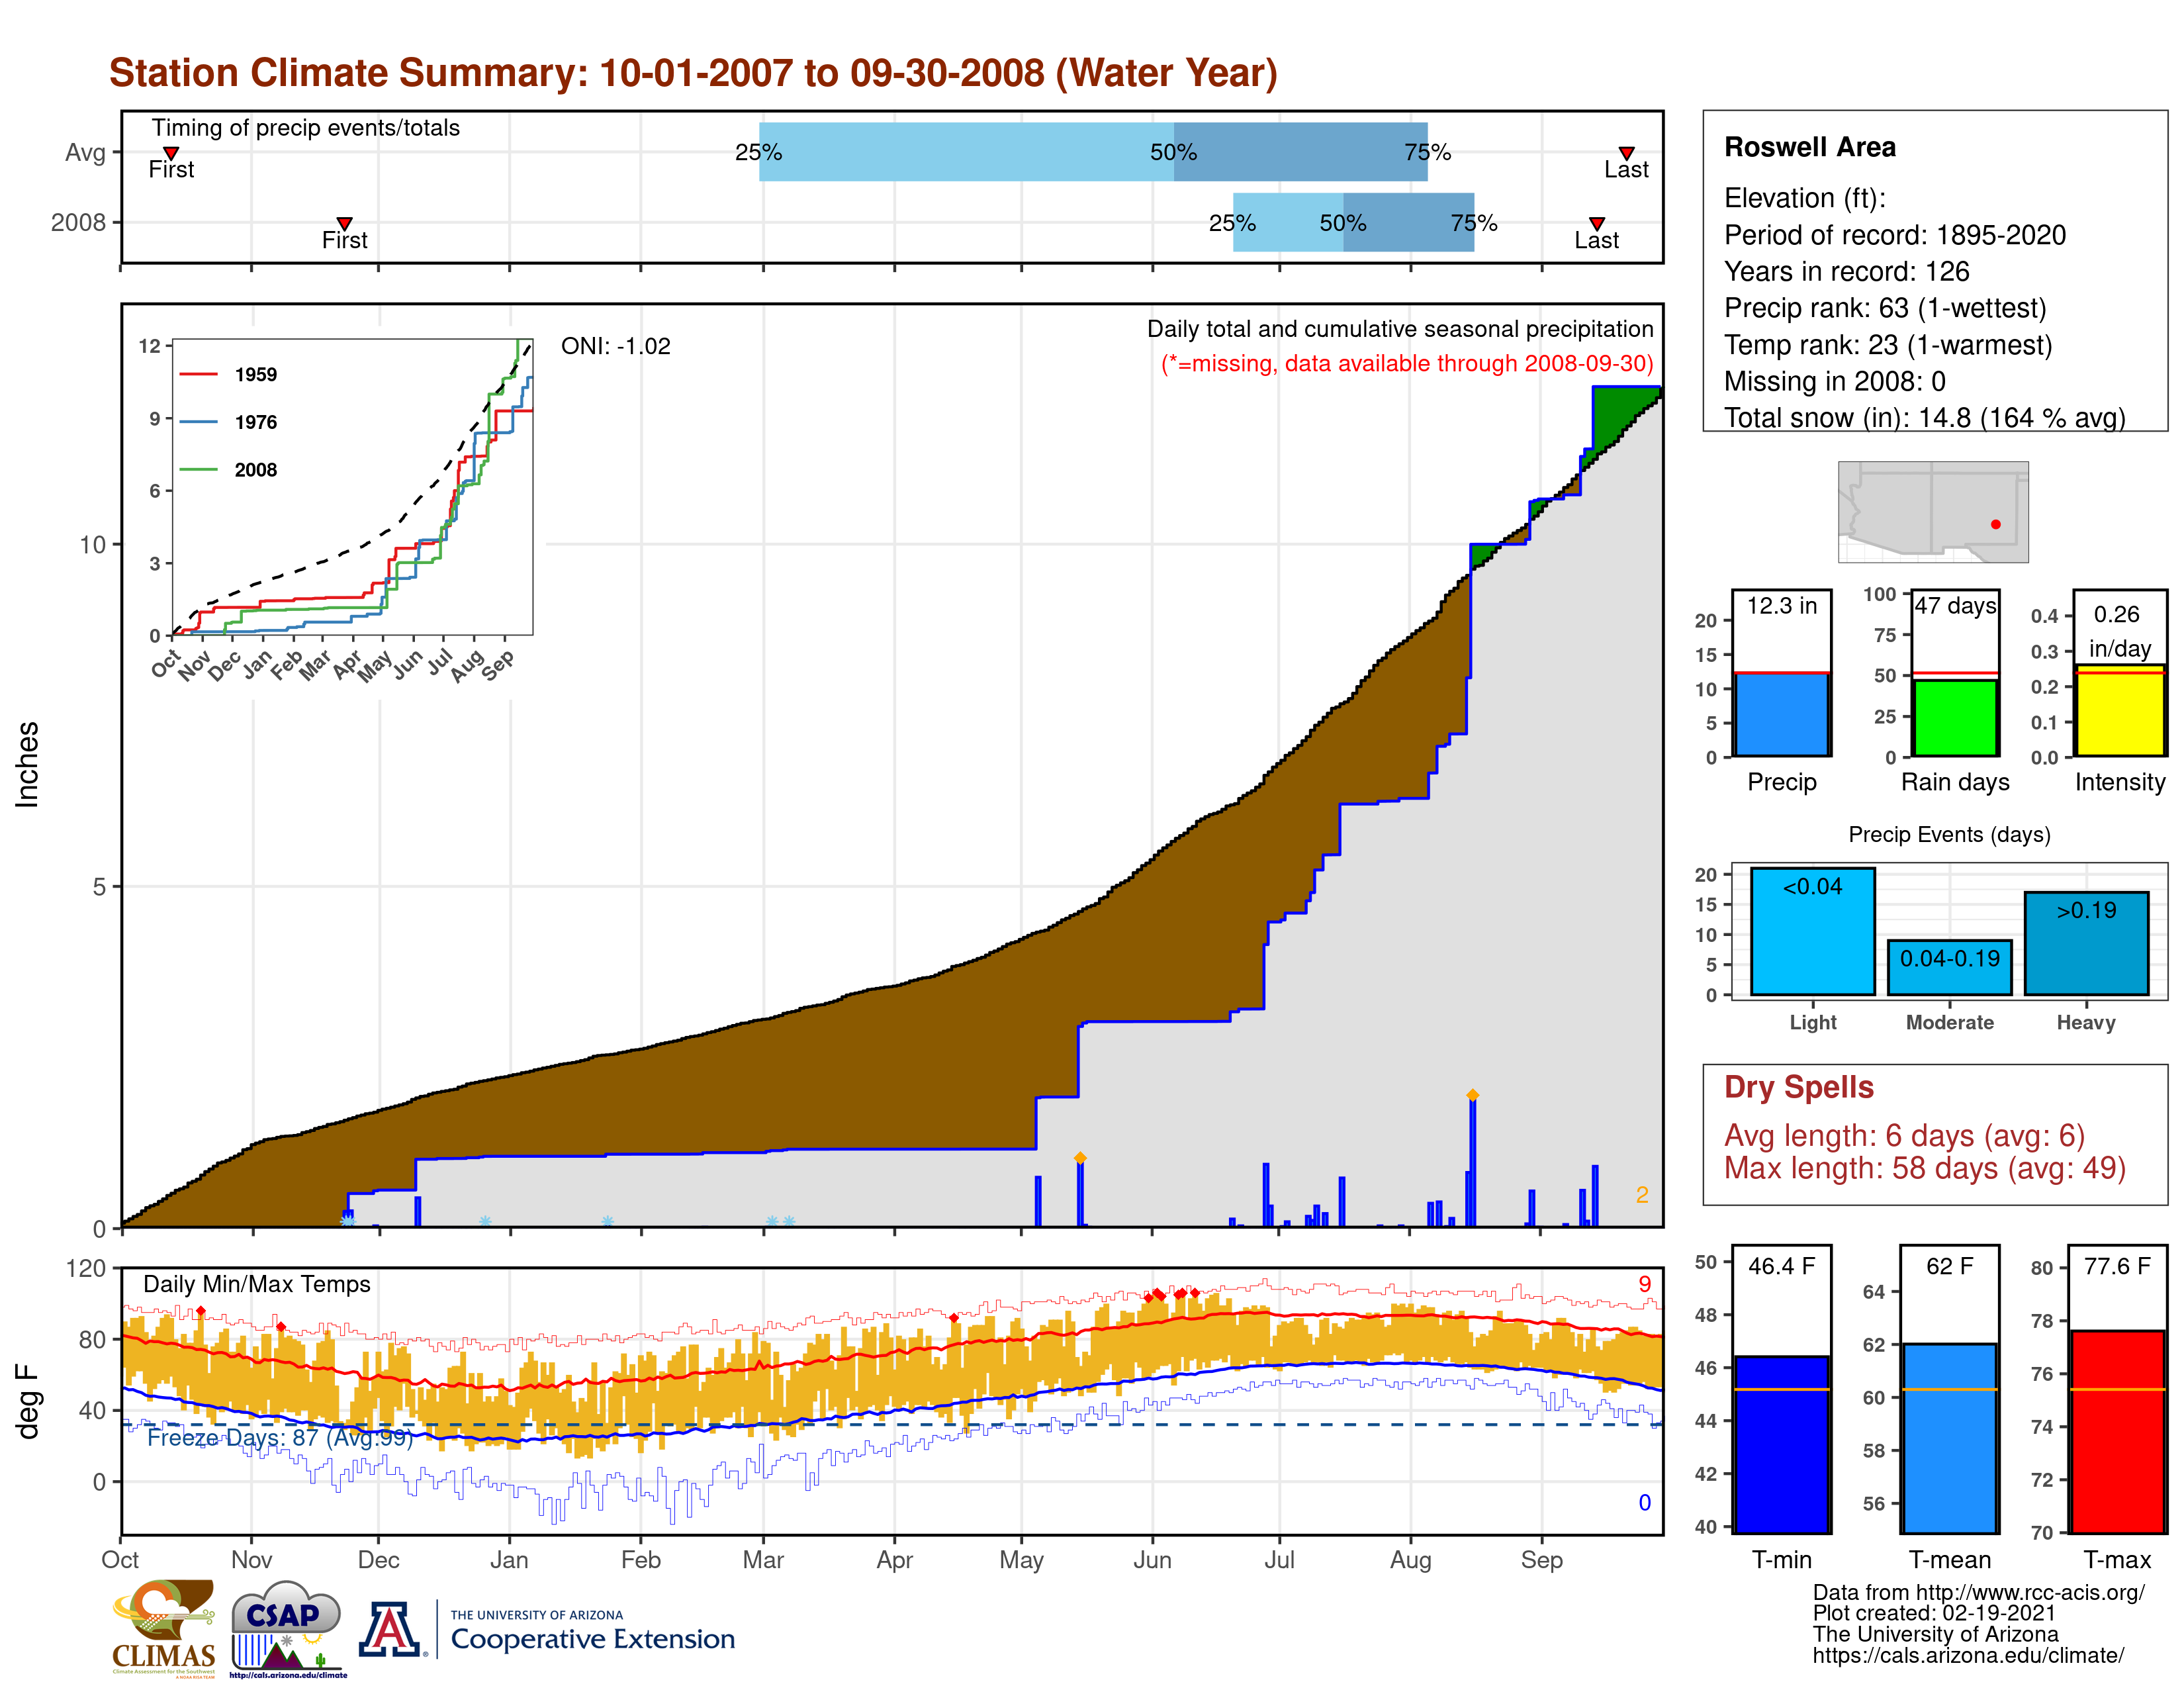Click the Roswell Area heading
Screen dimensions: 2184x1688
1809,147
